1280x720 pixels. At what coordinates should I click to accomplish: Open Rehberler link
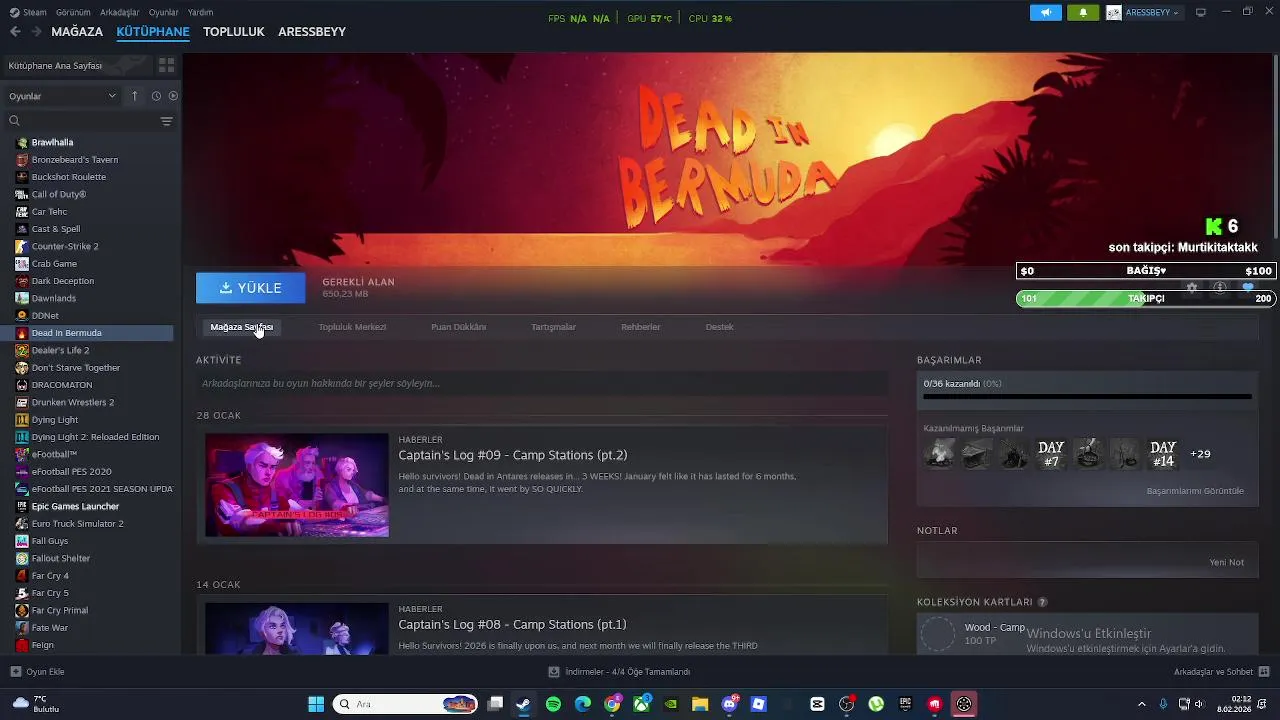(x=641, y=327)
